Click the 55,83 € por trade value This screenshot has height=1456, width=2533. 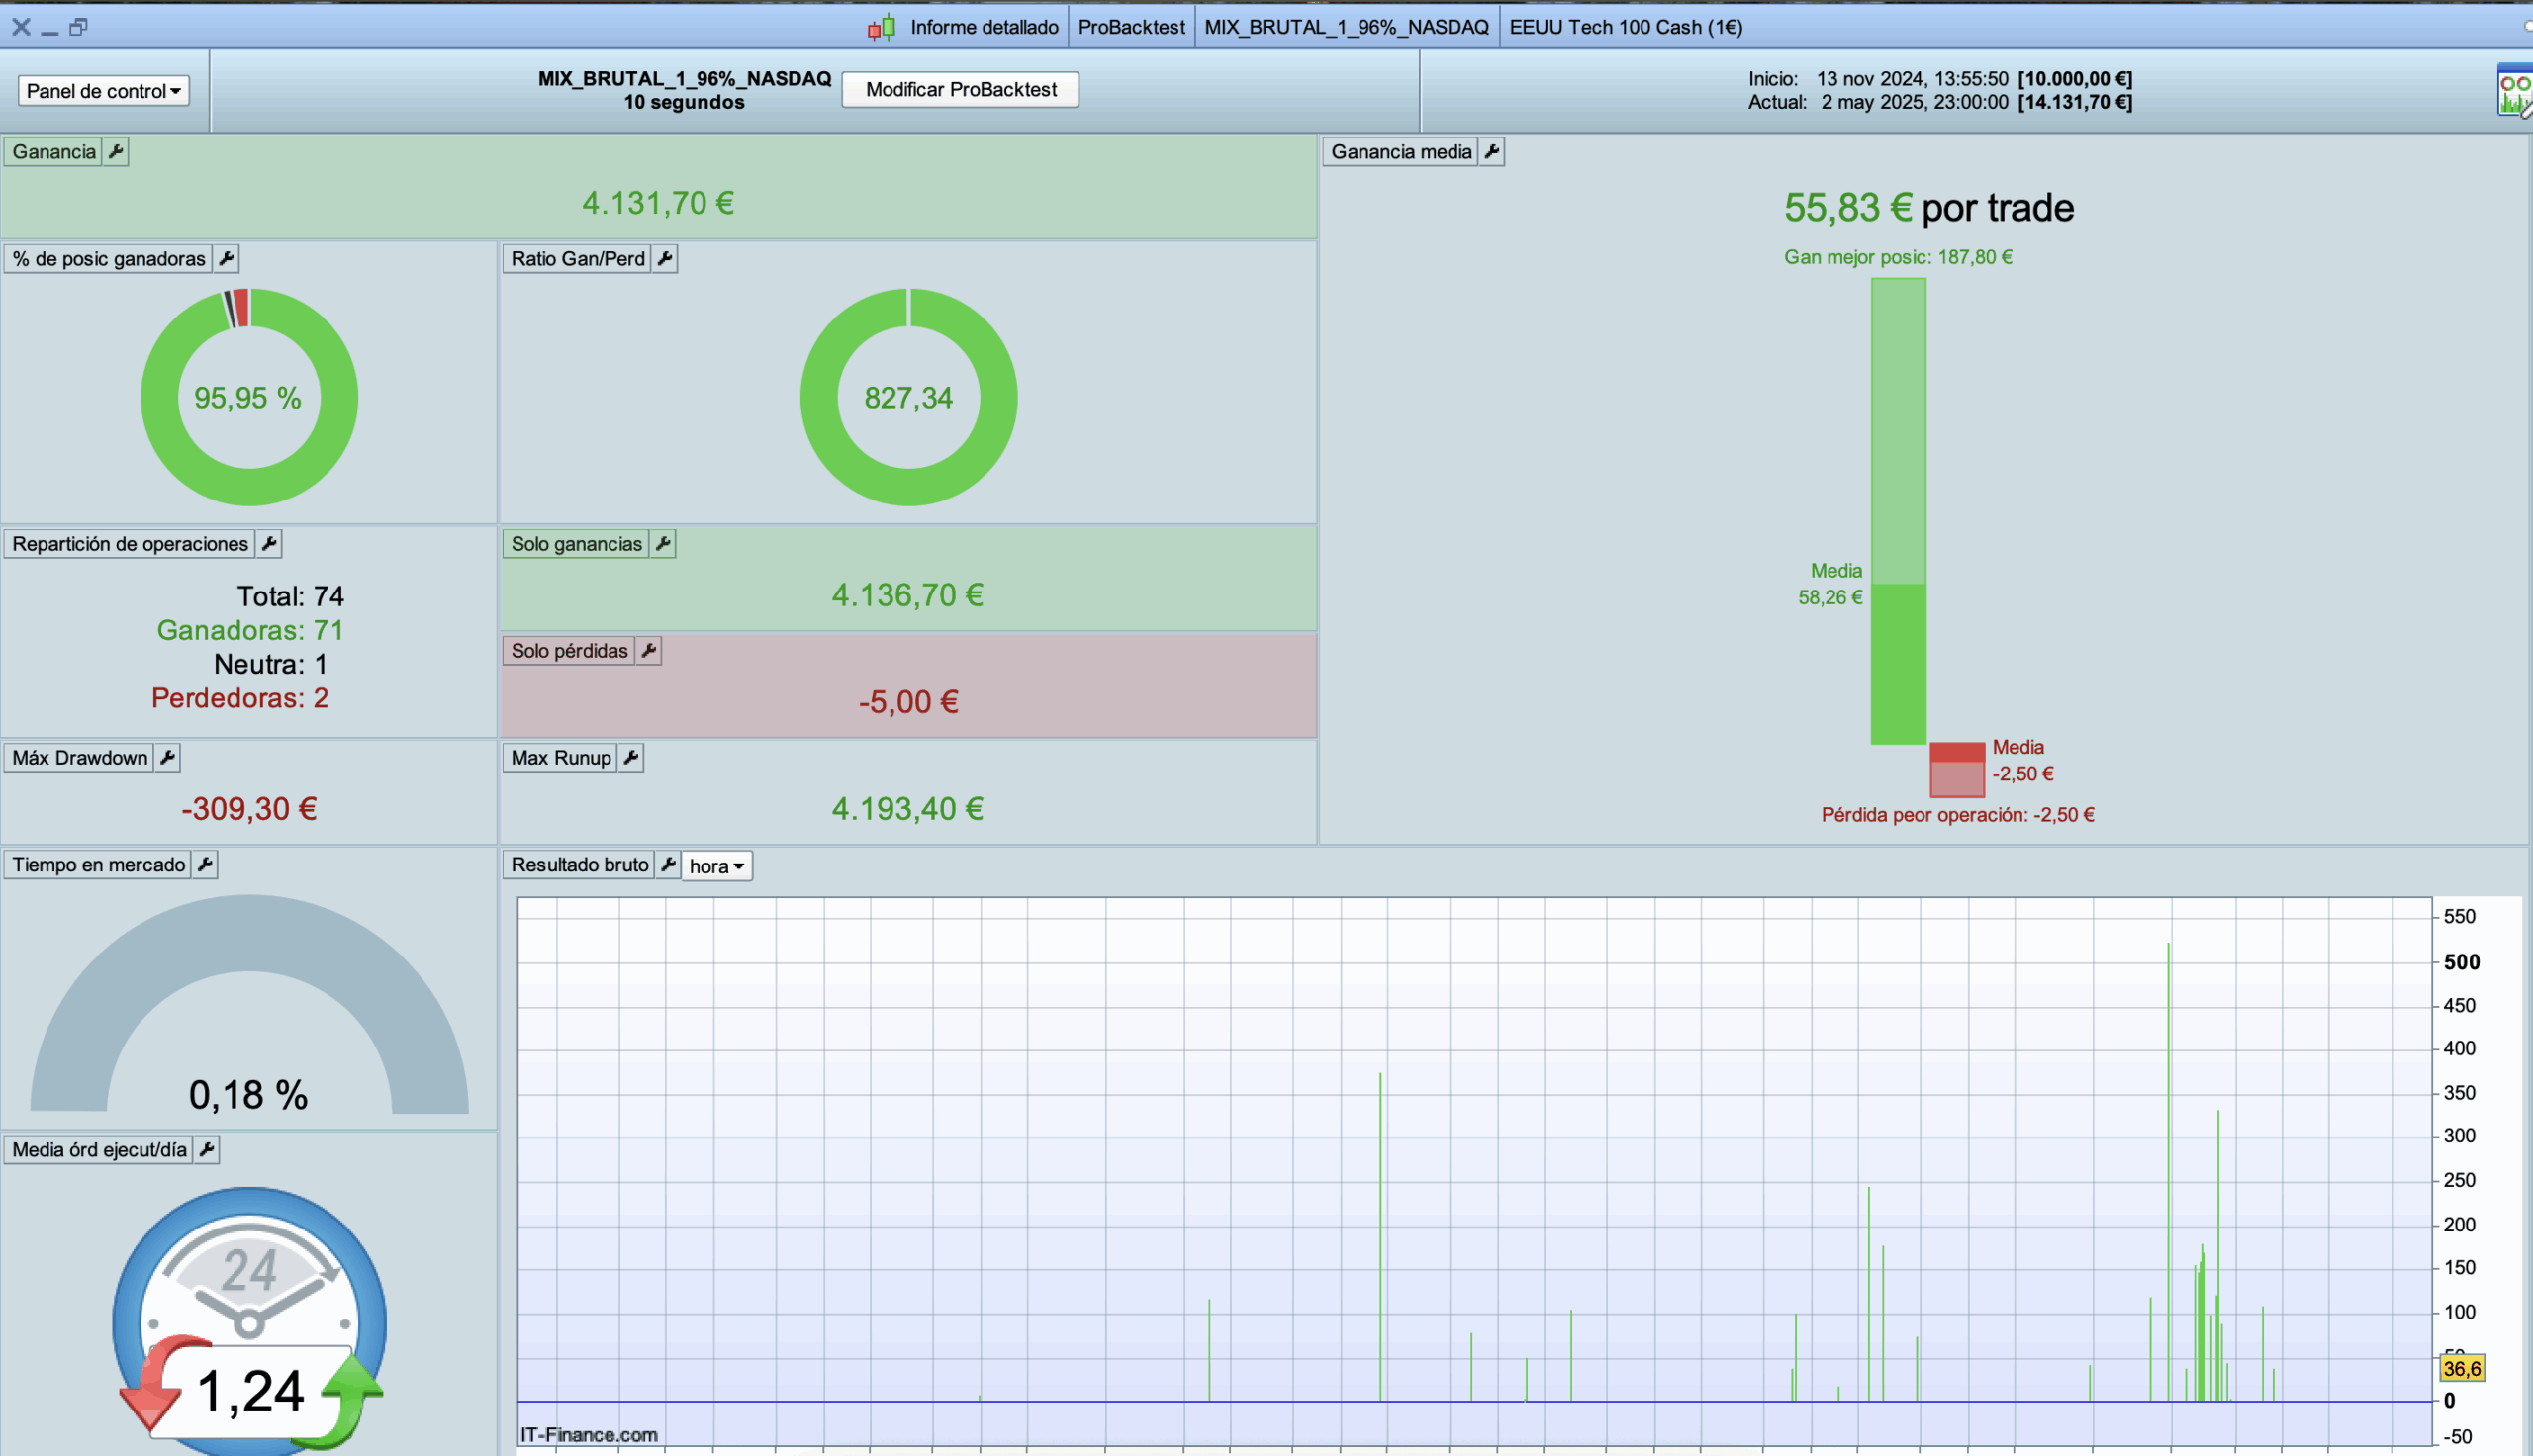click(x=1928, y=208)
